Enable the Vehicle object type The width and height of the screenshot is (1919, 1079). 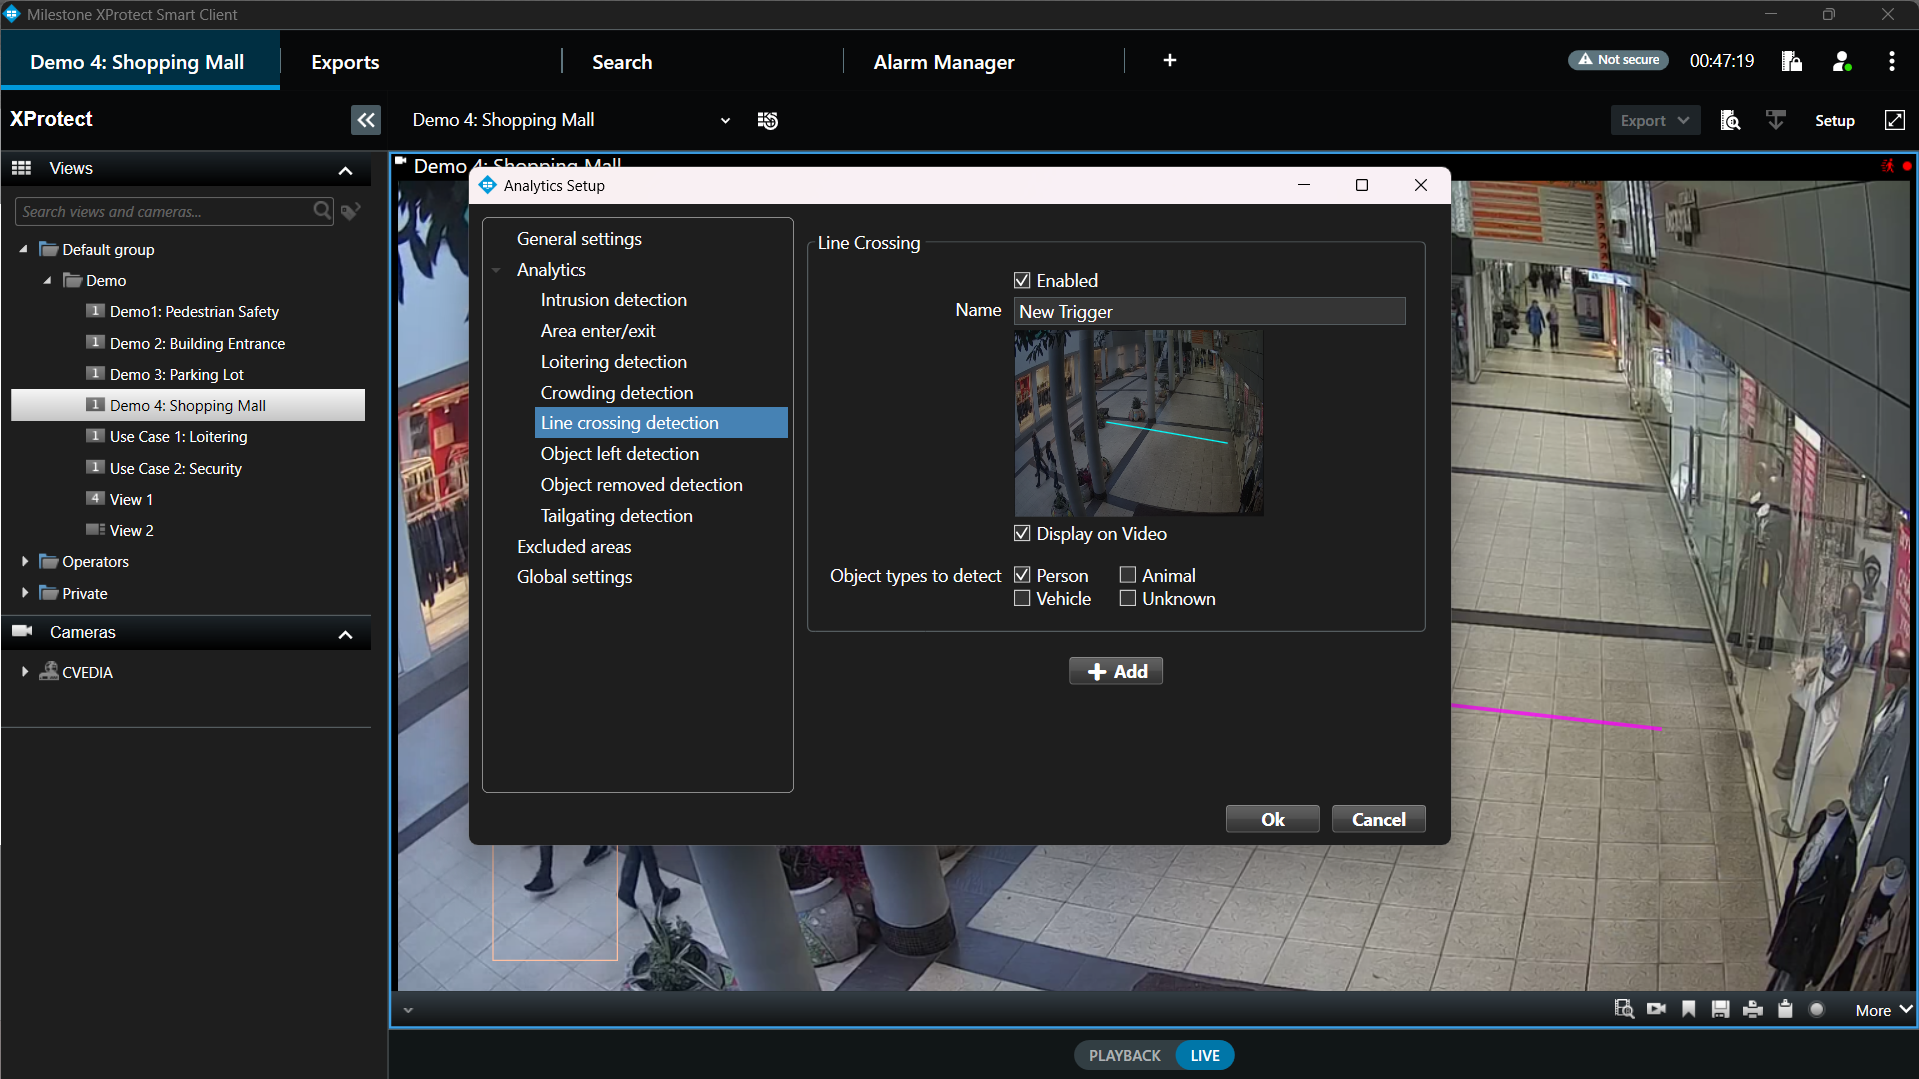coord(1022,598)
